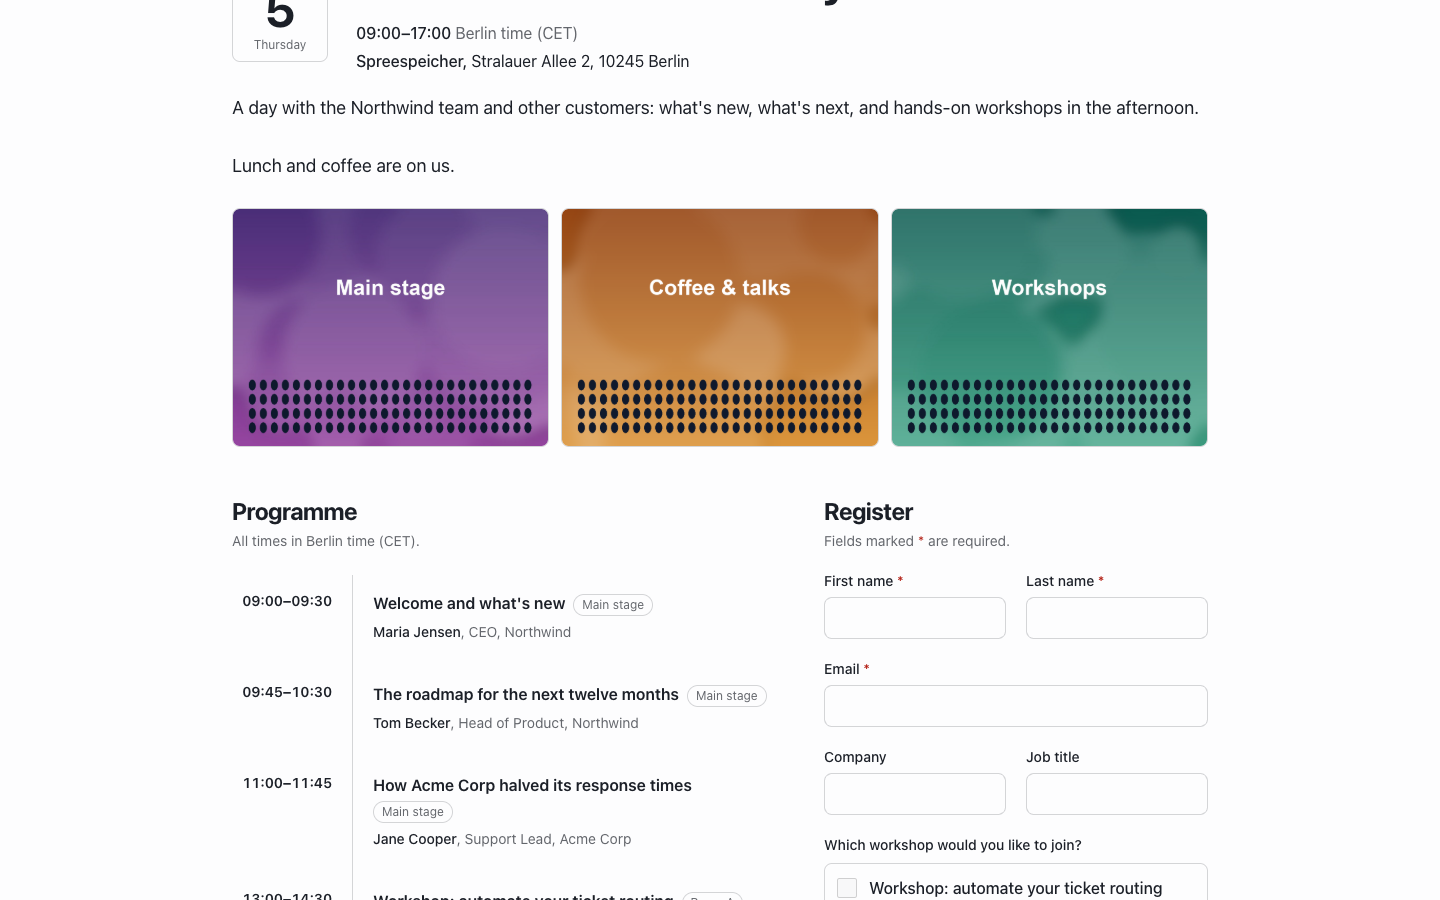Focus the Last name input field
This screenshot has width=1440, height=900.
[1117, 618]
